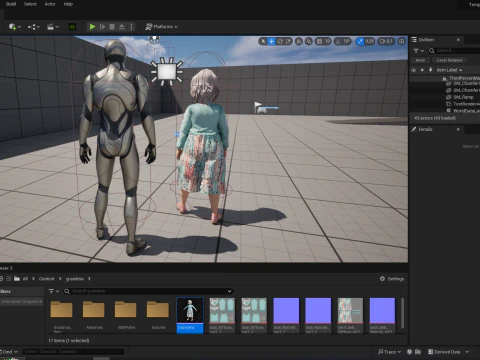Click Content in the breadcrumb path

[x=46, y=279]
